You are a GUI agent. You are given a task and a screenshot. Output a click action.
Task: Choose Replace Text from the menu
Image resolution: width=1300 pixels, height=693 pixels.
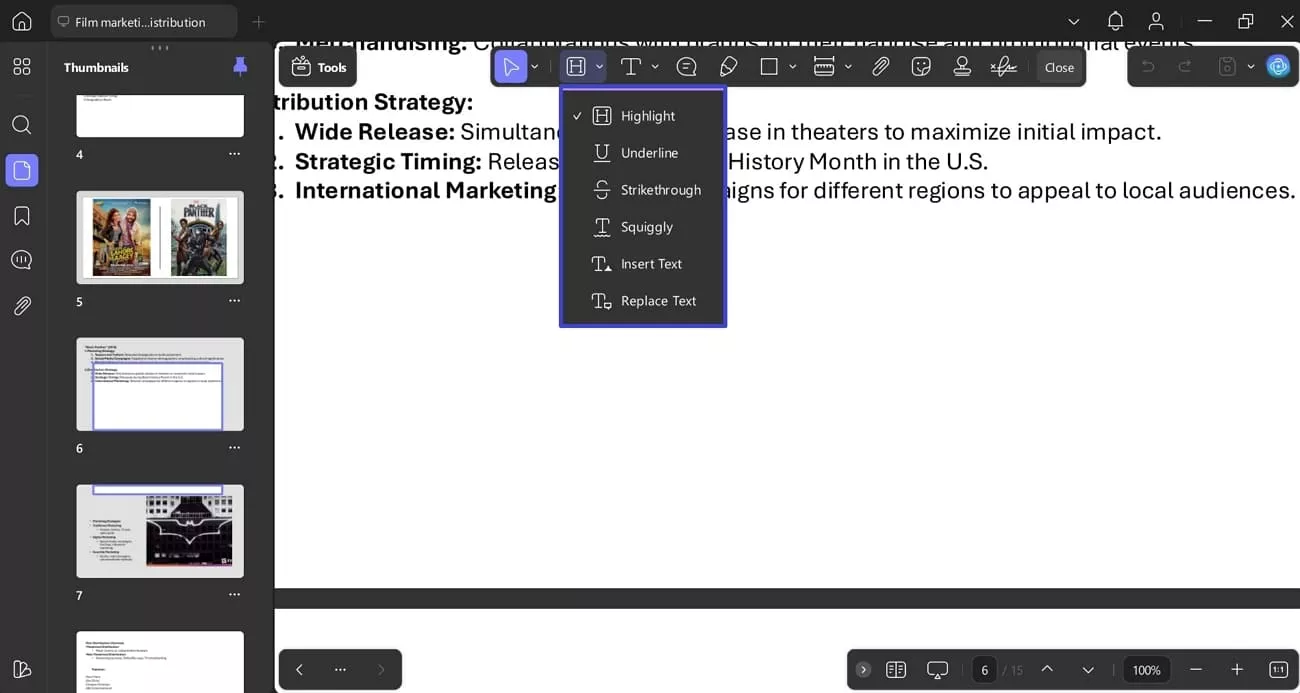[657, 300]
